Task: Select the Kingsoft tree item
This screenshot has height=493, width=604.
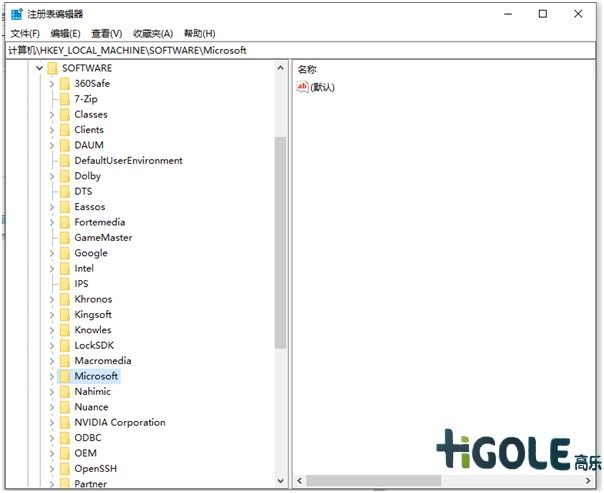Action: [93, 314]
